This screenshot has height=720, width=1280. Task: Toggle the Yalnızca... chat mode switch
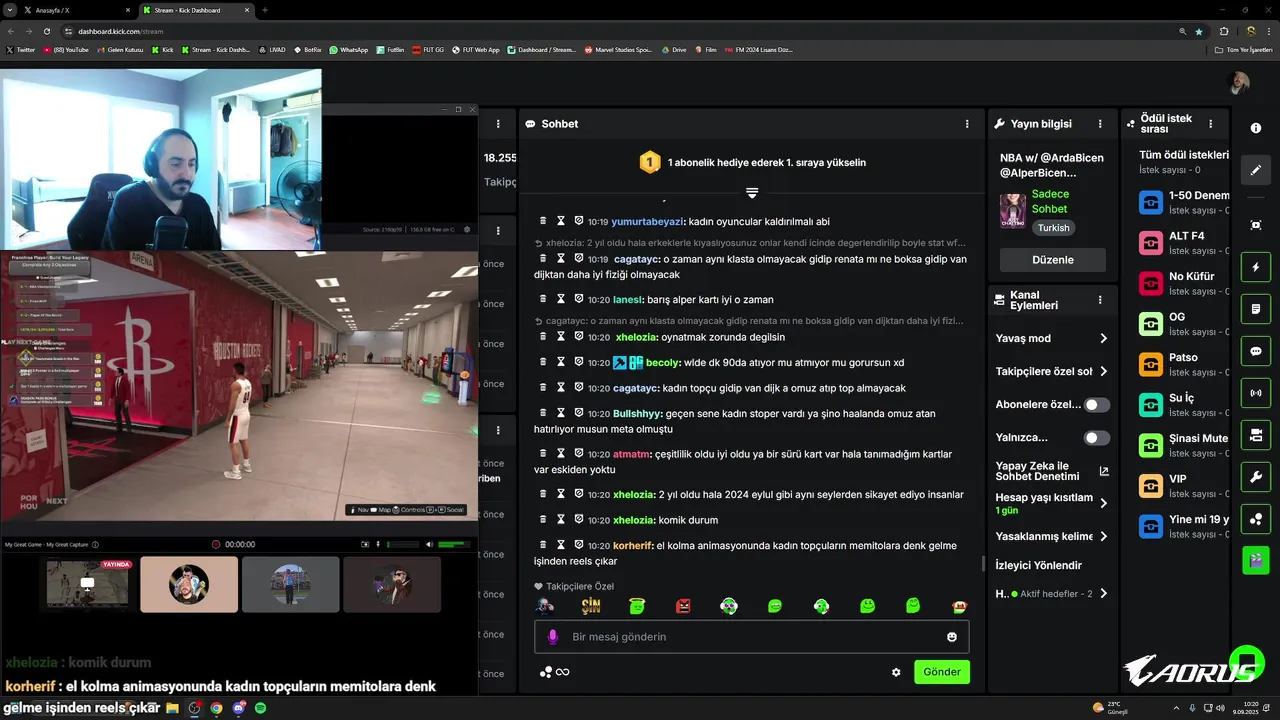1097,438
